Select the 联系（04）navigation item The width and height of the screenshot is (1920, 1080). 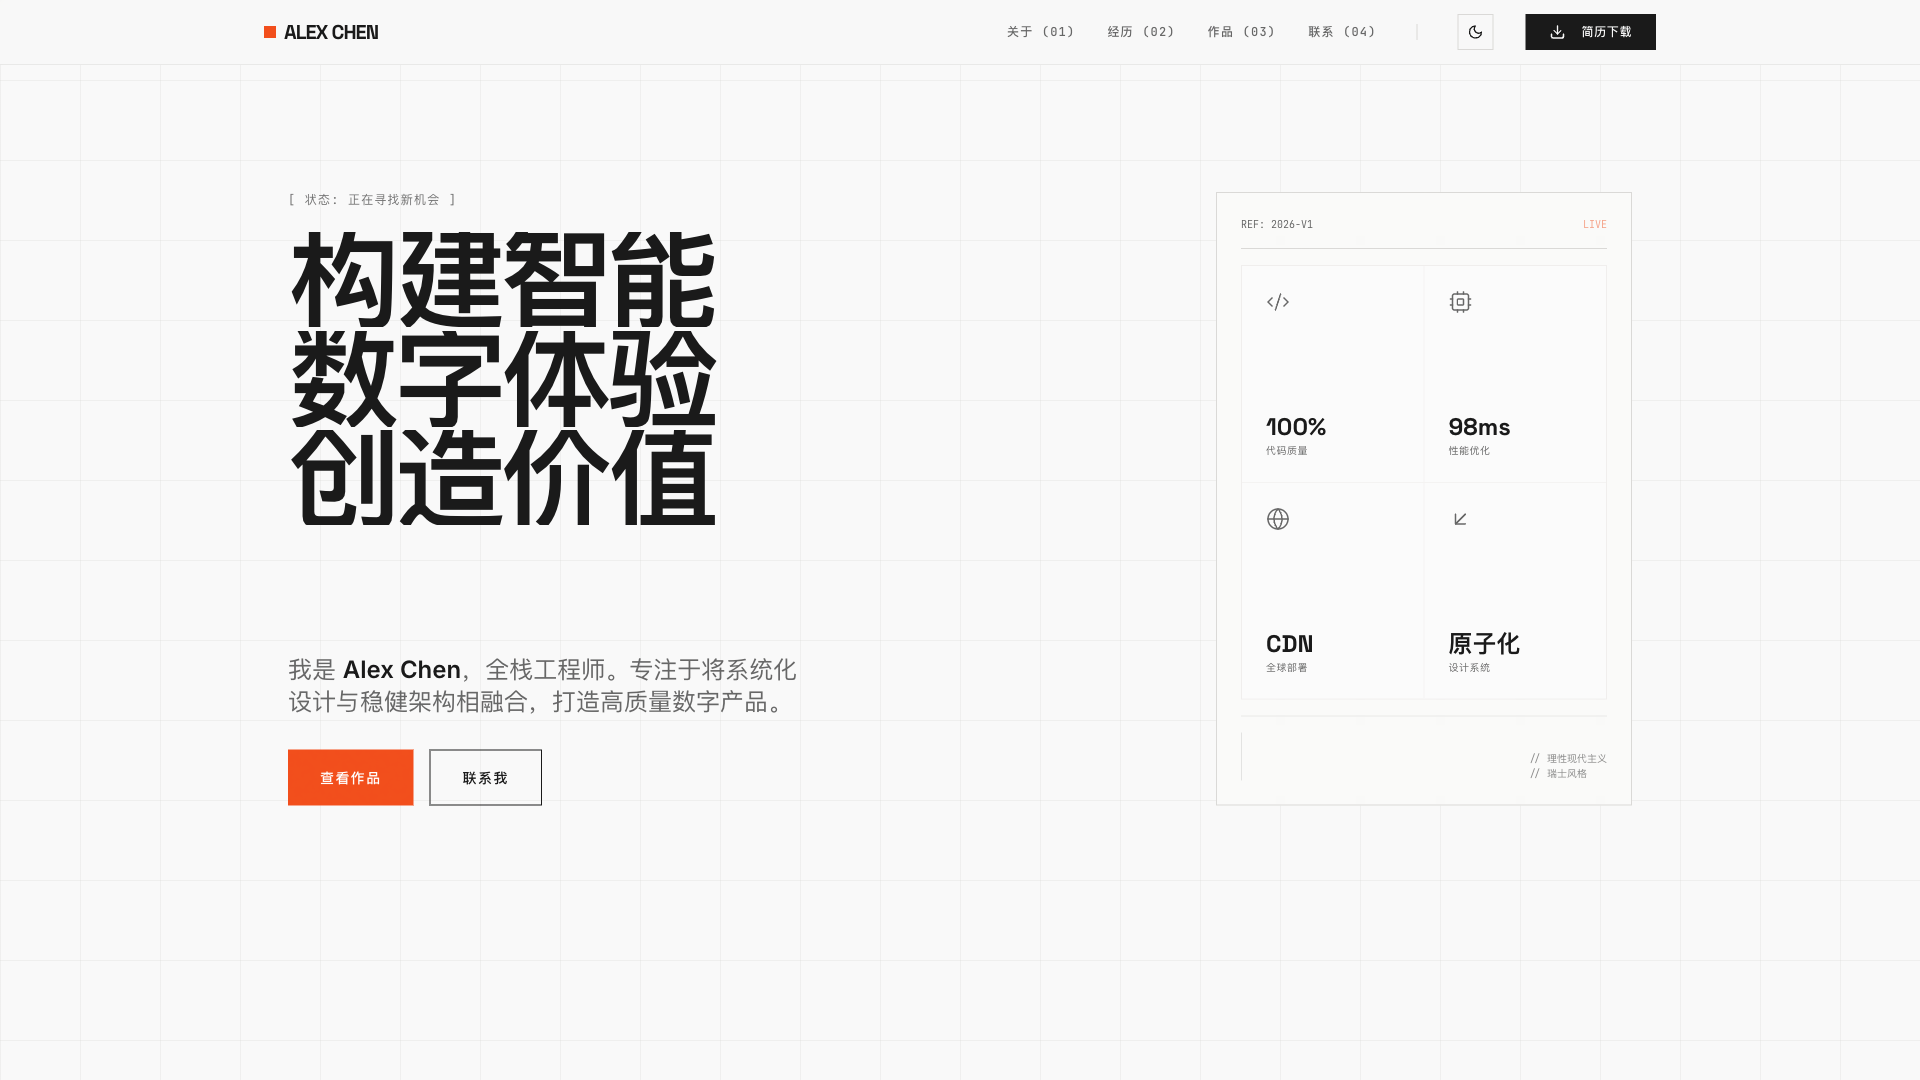pos(1340,31)
